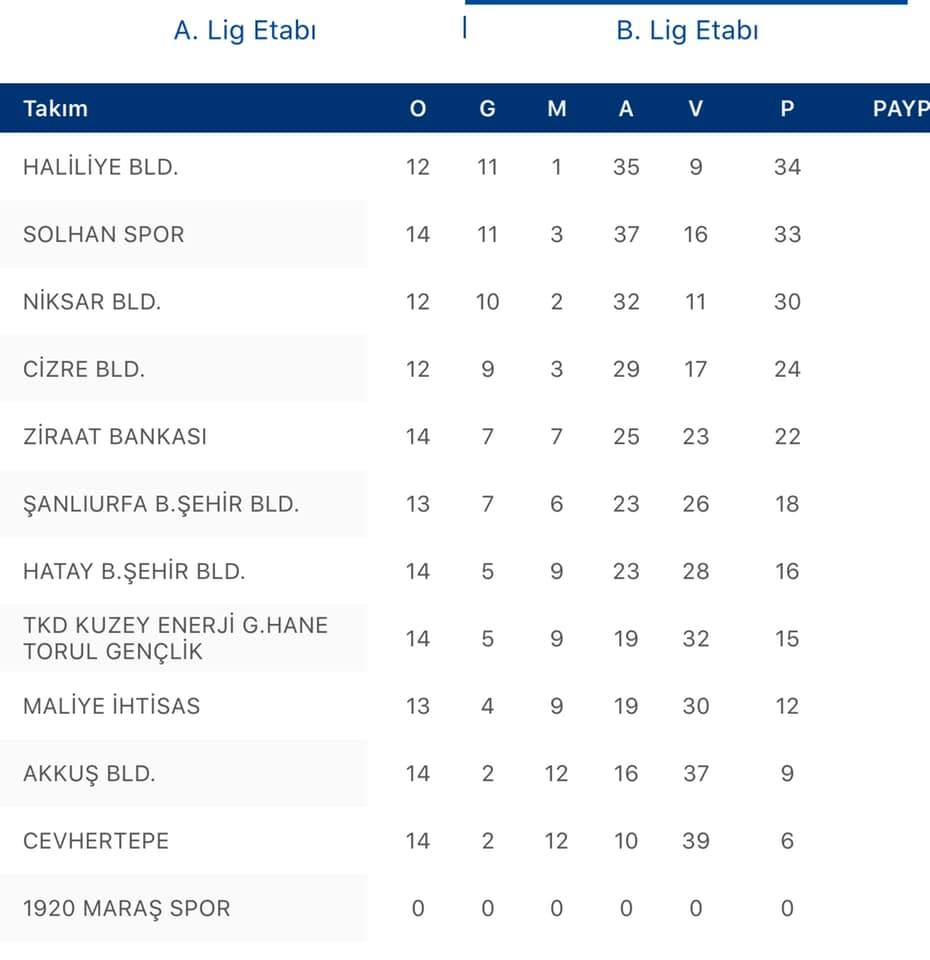Image resolution: width=930 pixels, height=960 pixels.
Task: Click MALİYE İHTİSAS team name
Action: click(111, 706)
